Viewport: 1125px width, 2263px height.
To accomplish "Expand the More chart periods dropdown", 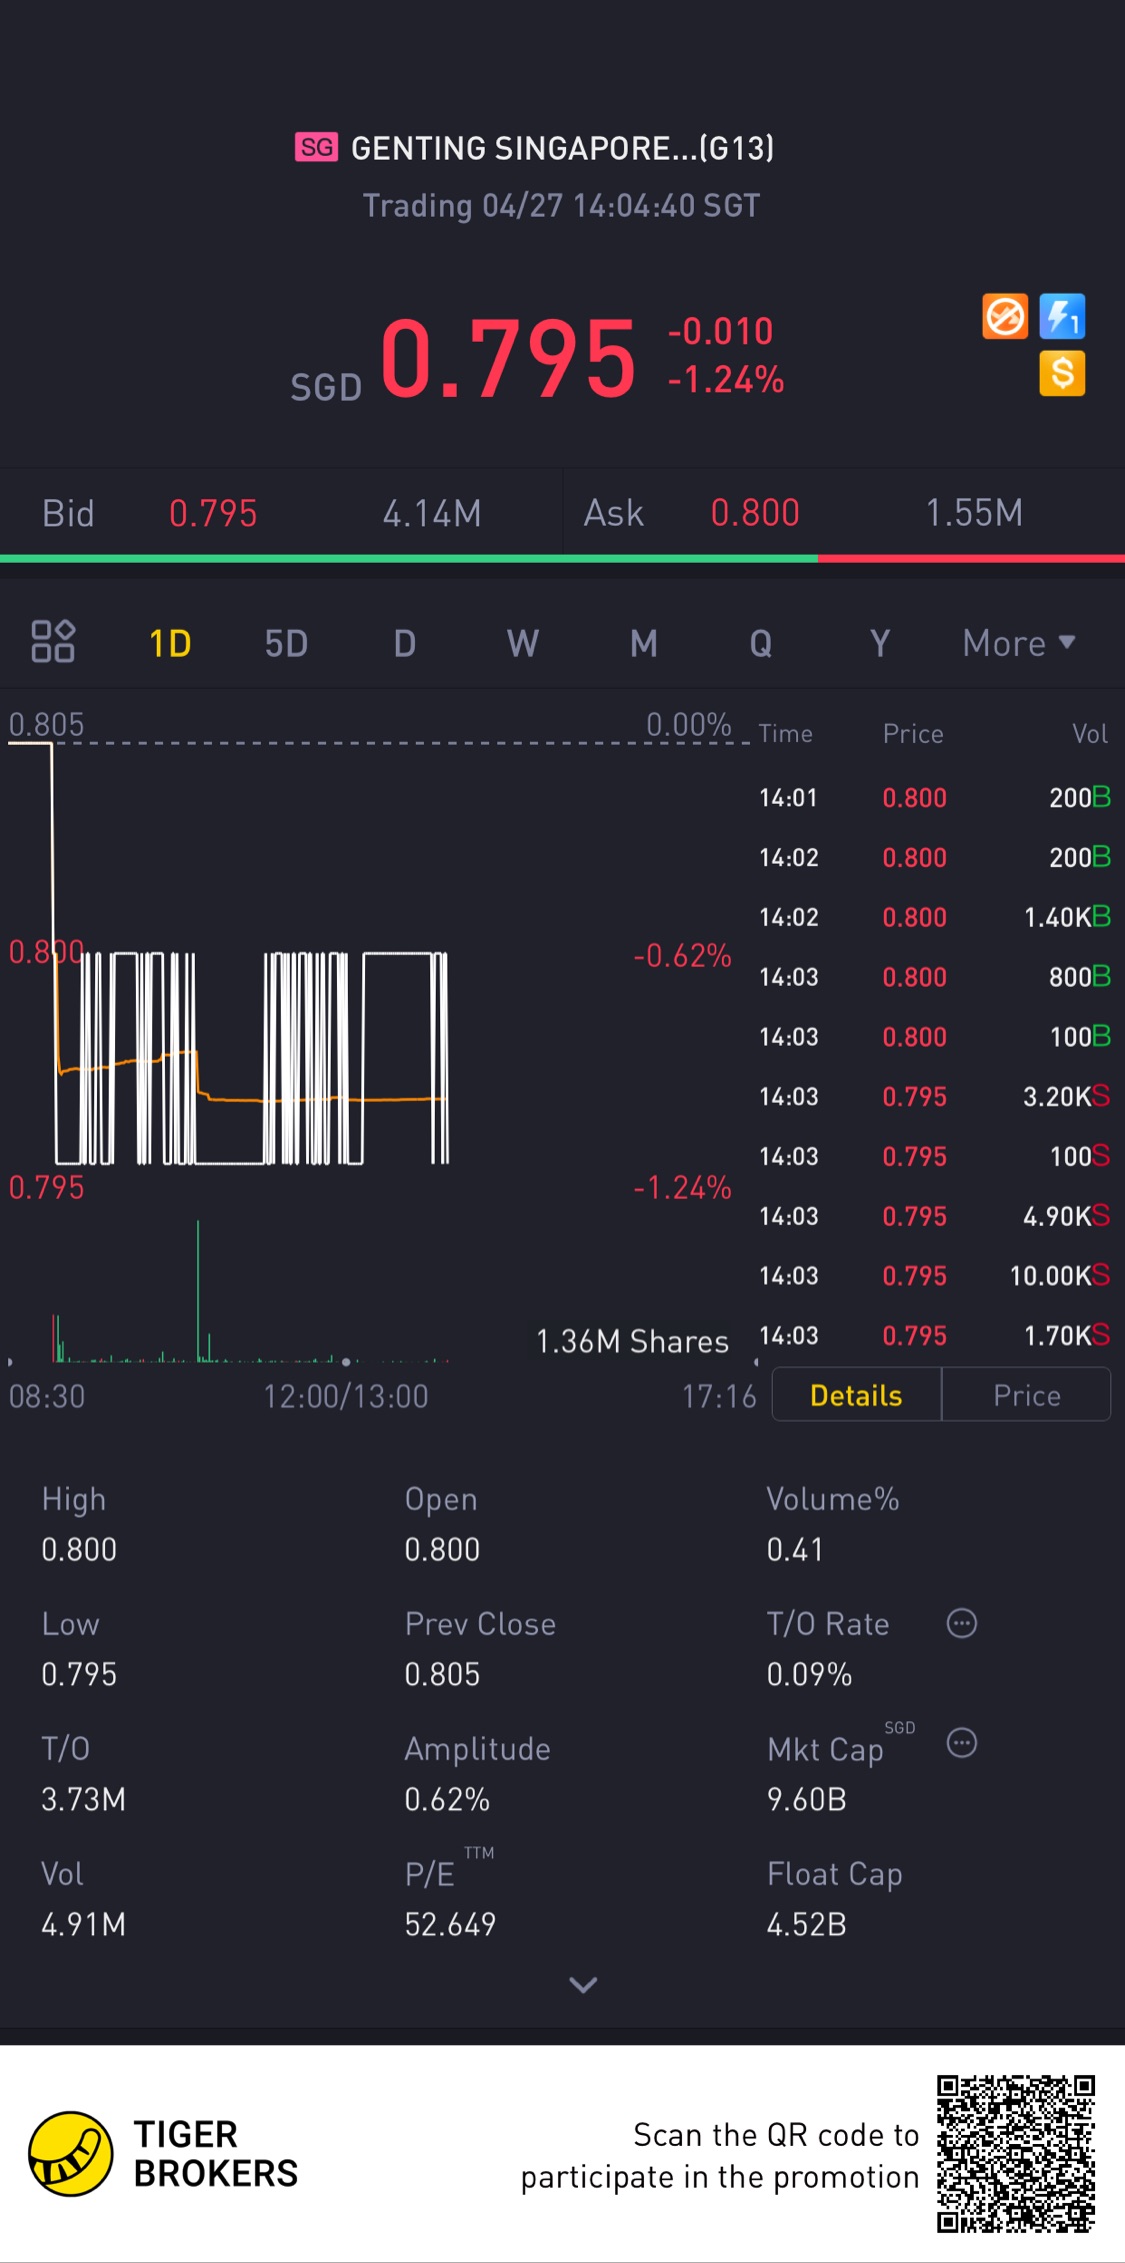I will [x=1018, y=643].
